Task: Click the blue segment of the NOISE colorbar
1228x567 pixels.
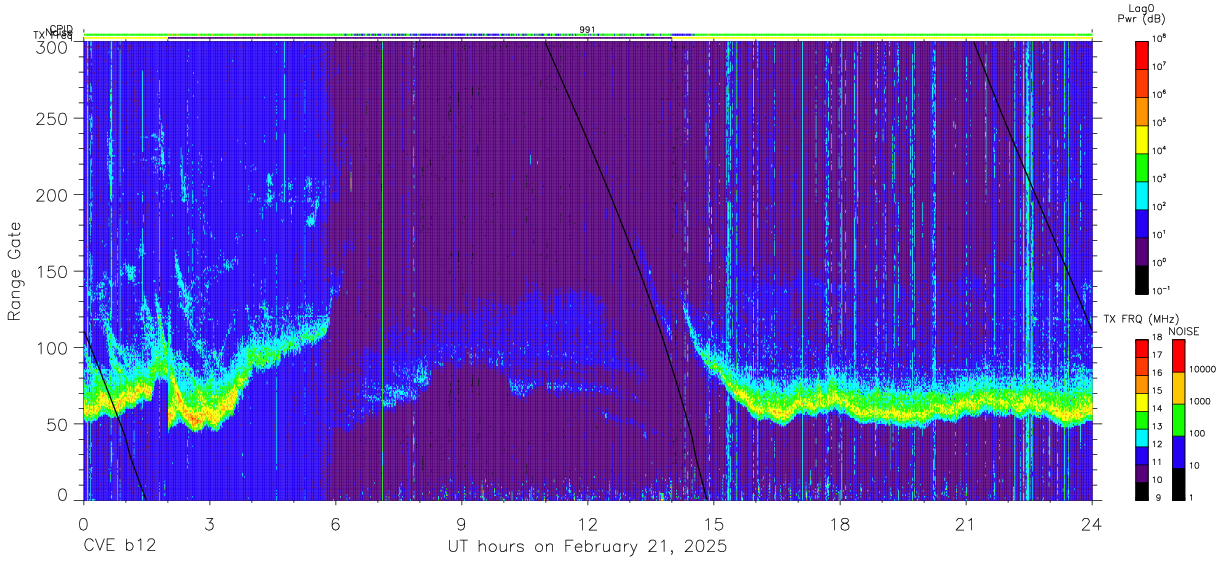Action: [1179, 451]
